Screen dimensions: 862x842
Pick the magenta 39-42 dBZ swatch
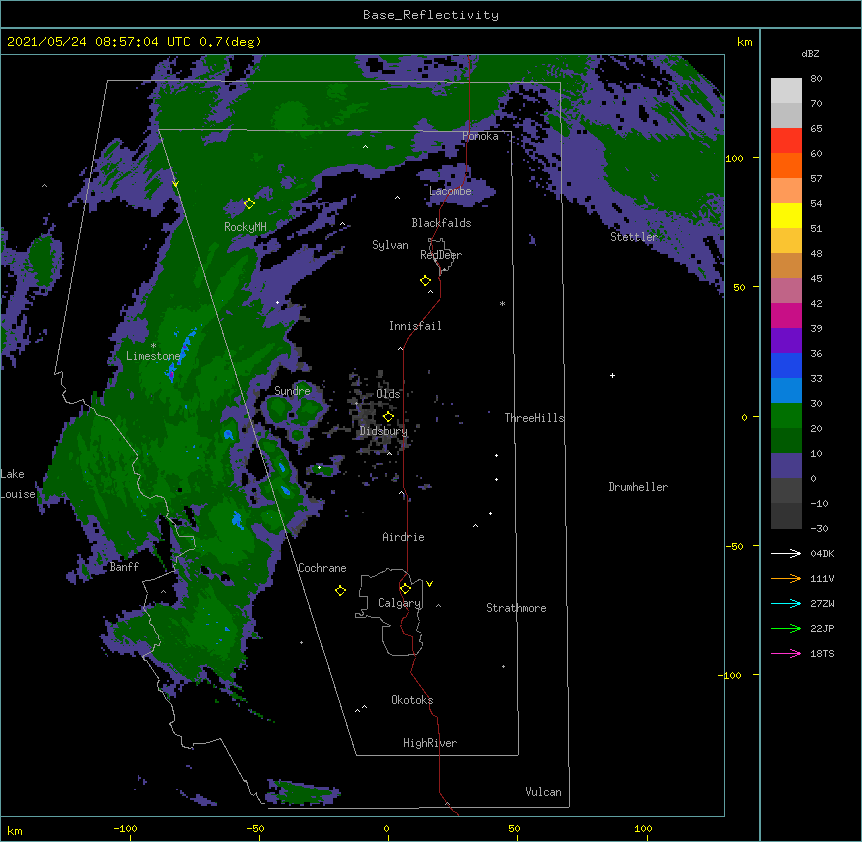tap(786, 315)
